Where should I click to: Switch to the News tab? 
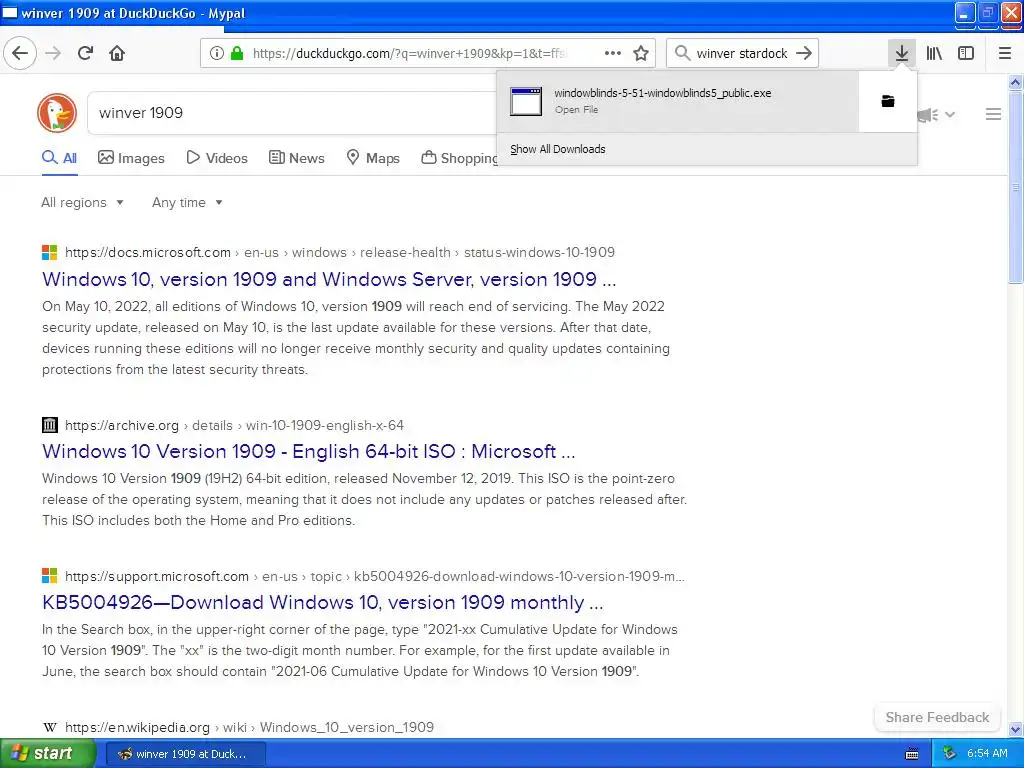click(296, 158)
